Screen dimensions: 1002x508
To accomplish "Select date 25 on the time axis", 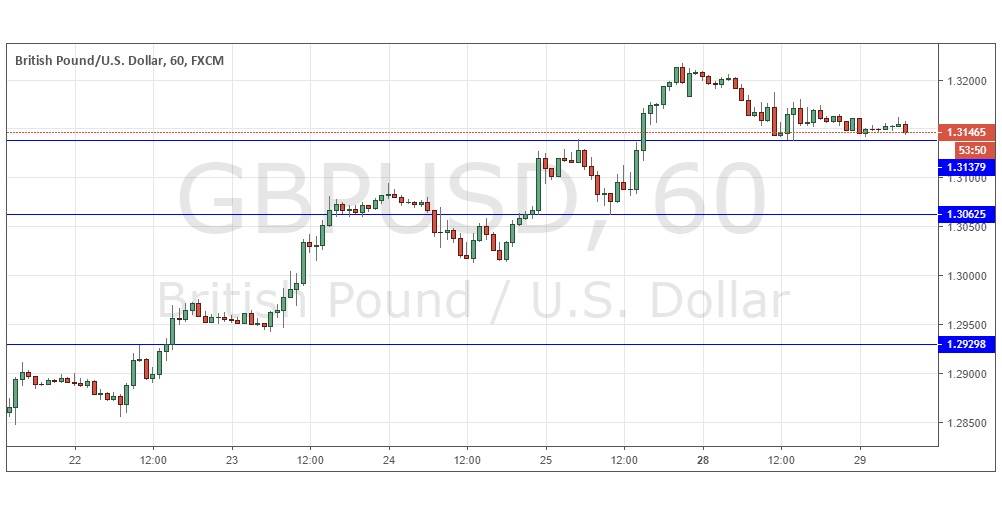I will pyautogui.click(x=545, y=461).
